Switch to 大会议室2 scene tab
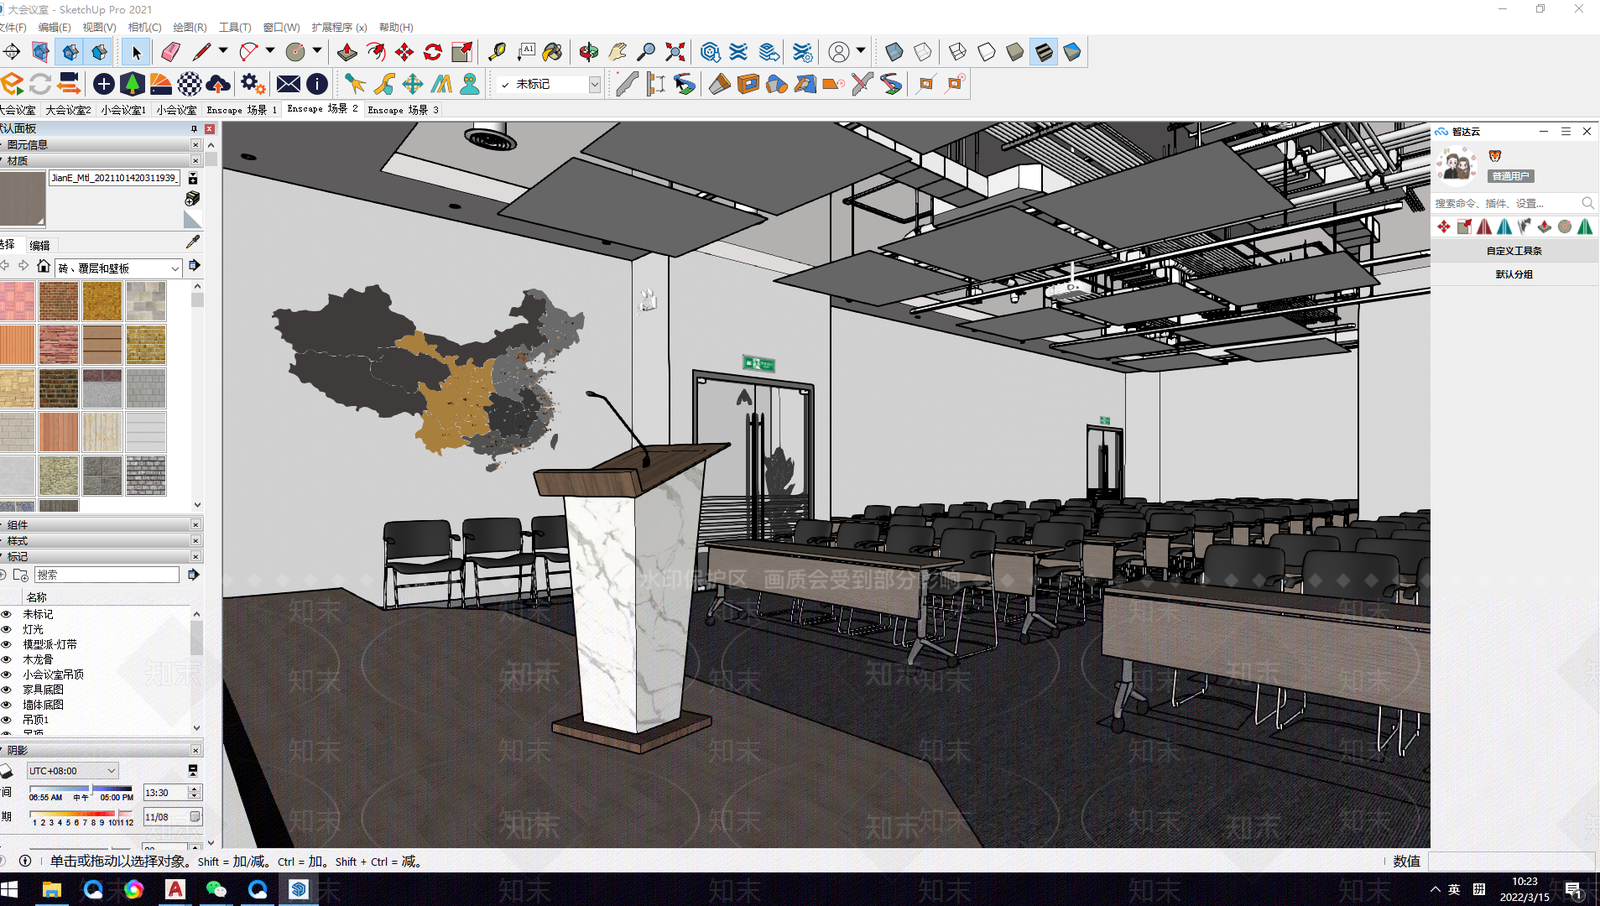 coord(68,110)
